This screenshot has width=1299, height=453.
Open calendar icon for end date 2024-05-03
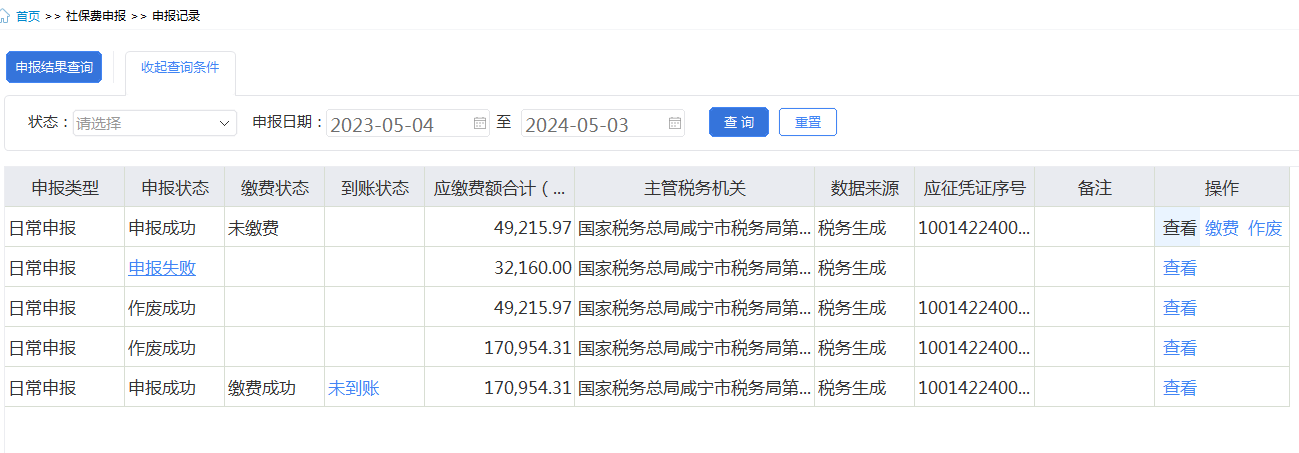[x=675, y=123]
